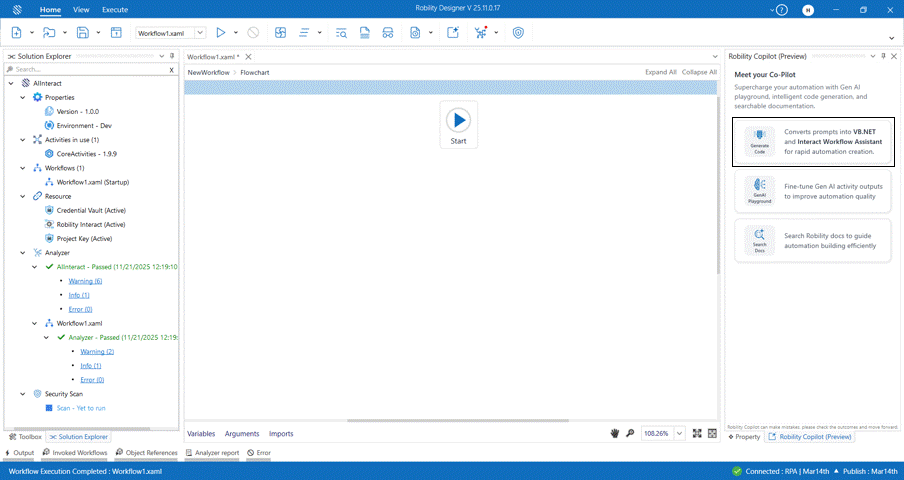The width and height of the screenshot is (904, 480).
Task: Click the Solution Explorer search field
Action: click(88, 70)
